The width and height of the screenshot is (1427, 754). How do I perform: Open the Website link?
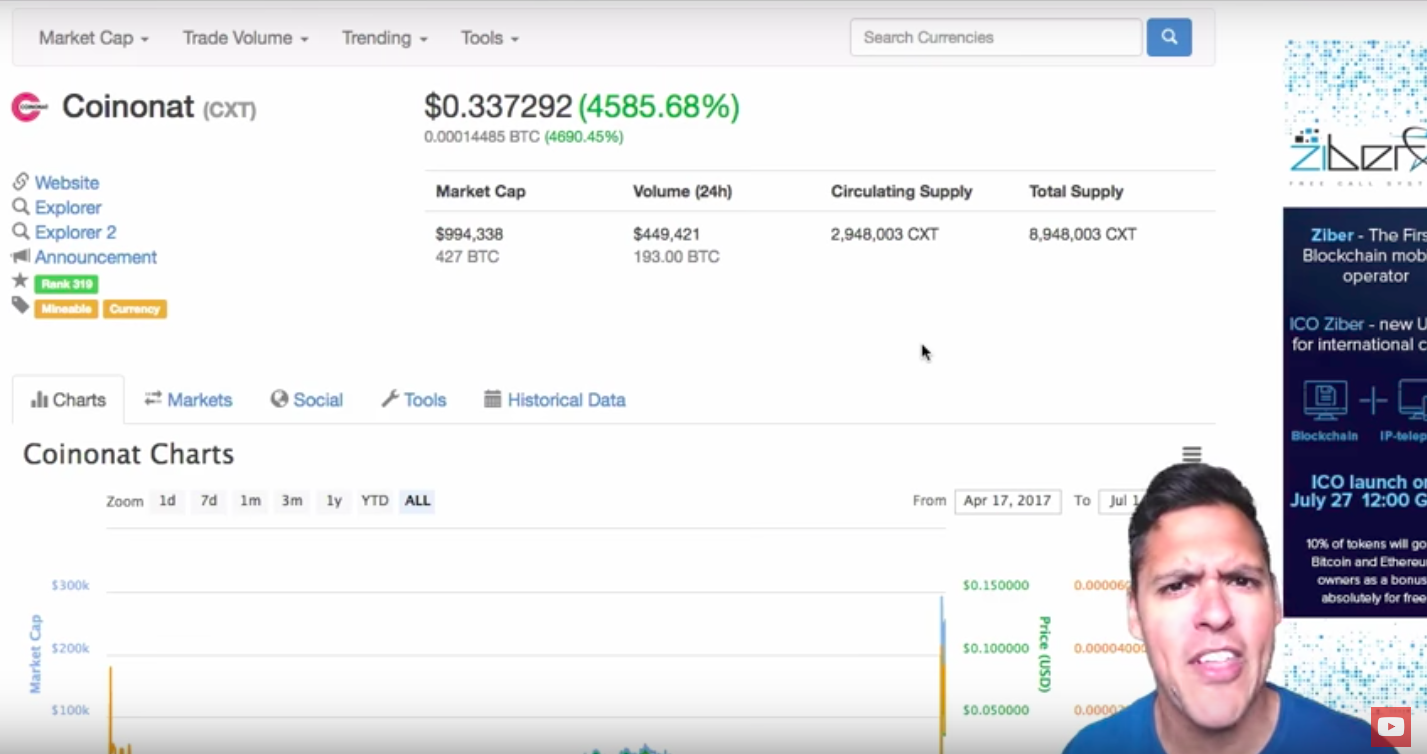67,183
